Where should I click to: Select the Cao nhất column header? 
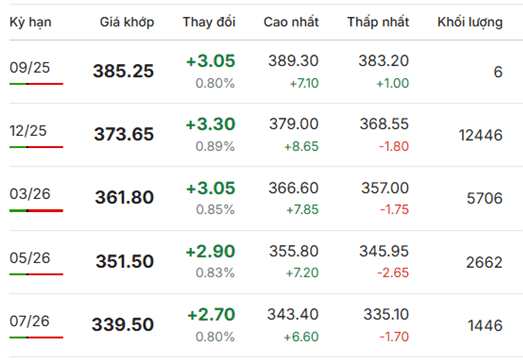click(291, 22)
